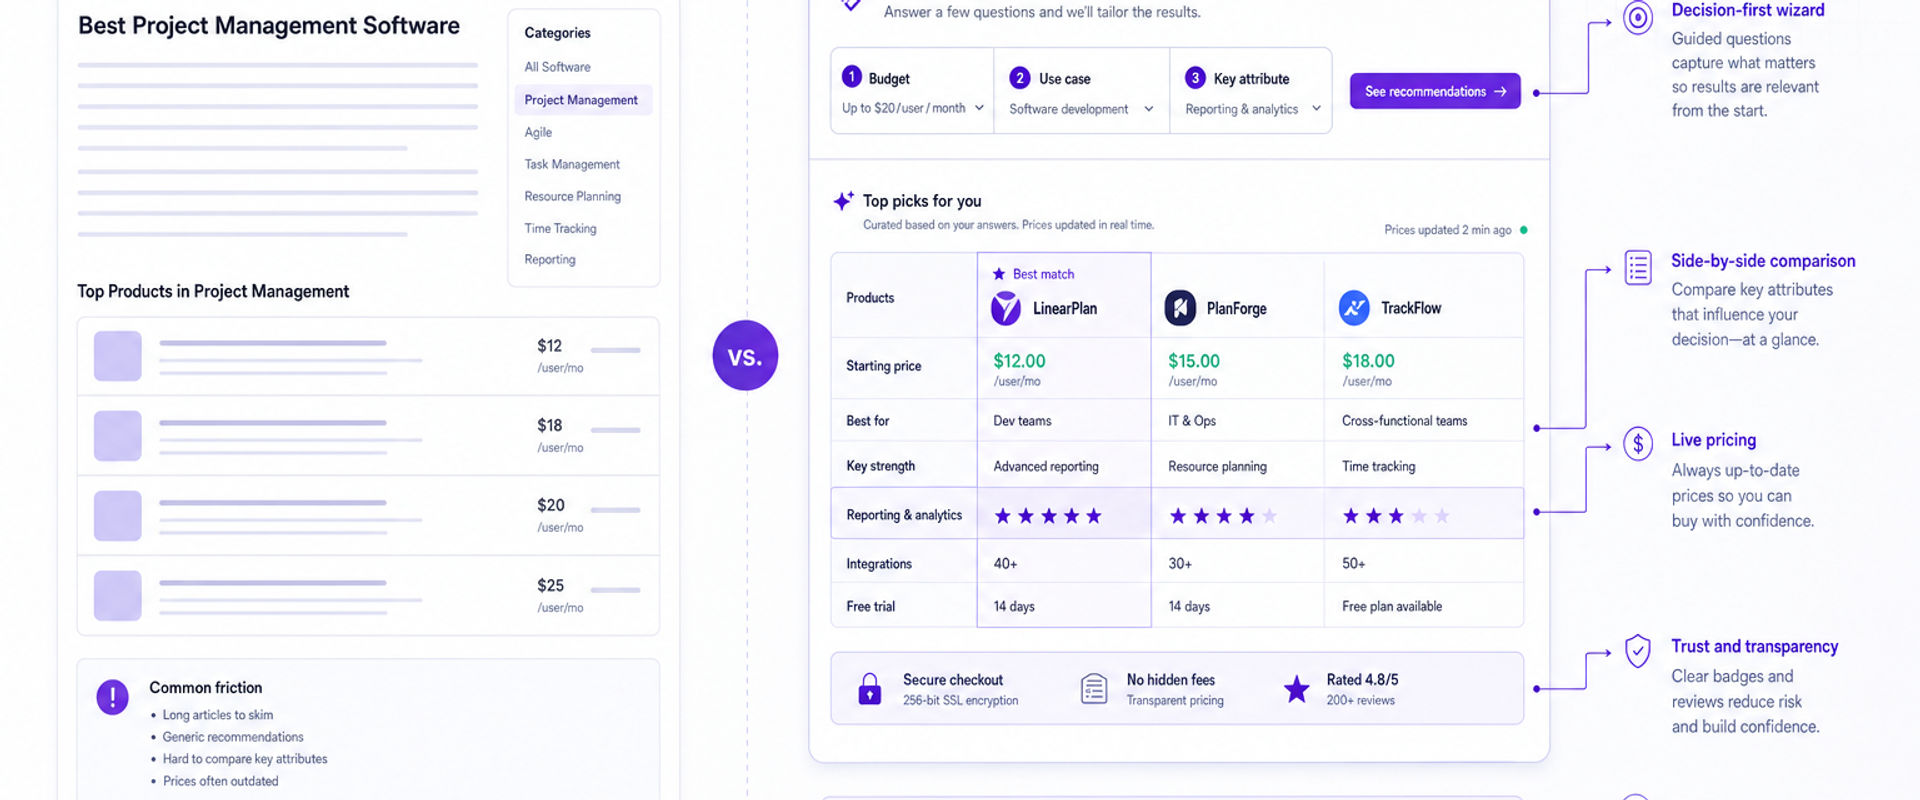Click the 200+ reviews text
Screen dimensions: 1920x800
[1360, 701]
